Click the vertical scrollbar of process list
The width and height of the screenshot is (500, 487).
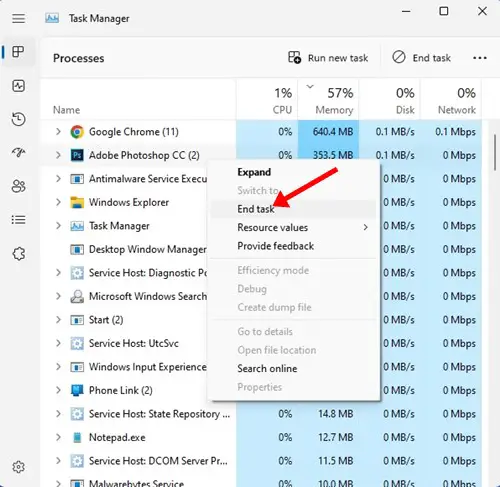point(495,153)
